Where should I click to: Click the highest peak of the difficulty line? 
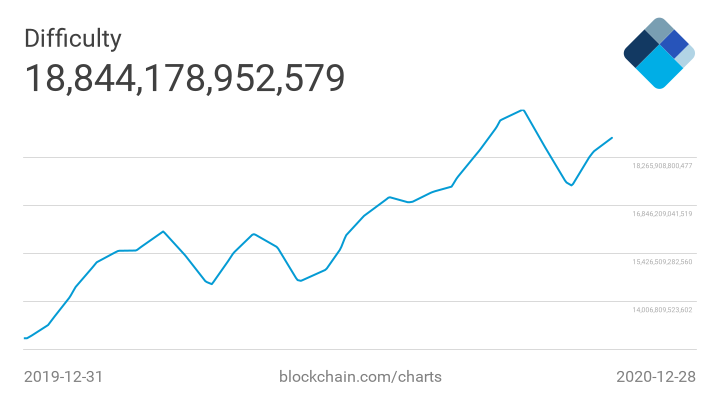click(523, 110)
